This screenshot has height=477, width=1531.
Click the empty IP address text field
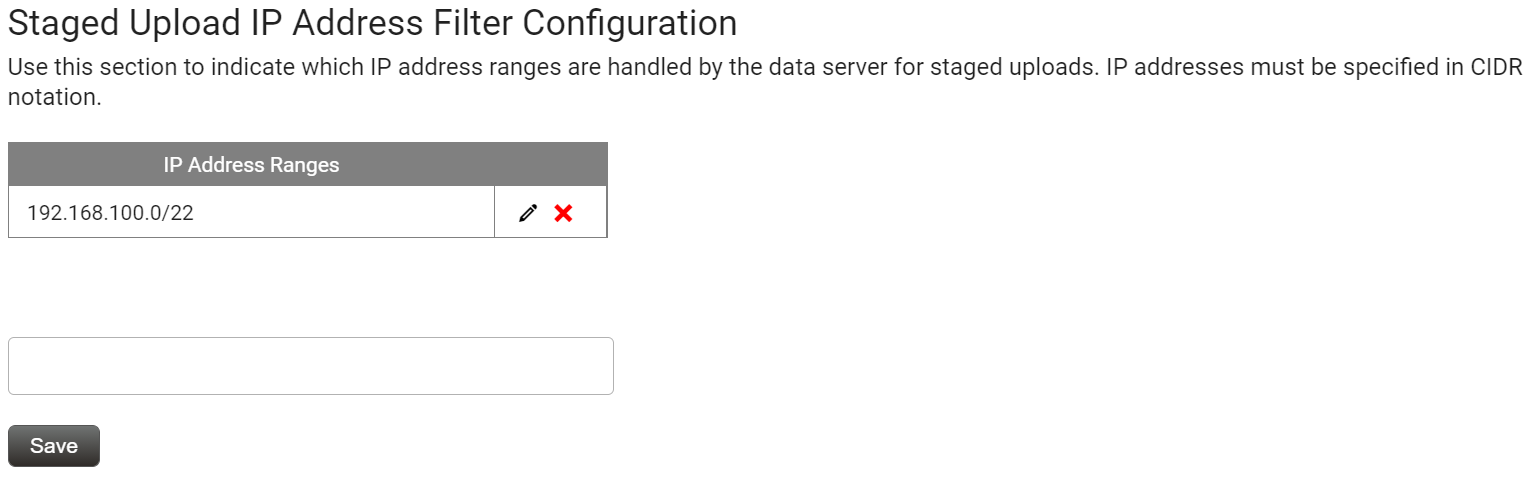coord(310,366)
